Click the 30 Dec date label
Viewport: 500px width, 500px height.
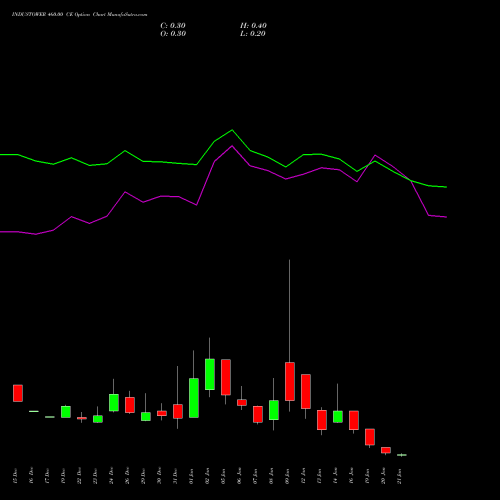tap(159, 476)
